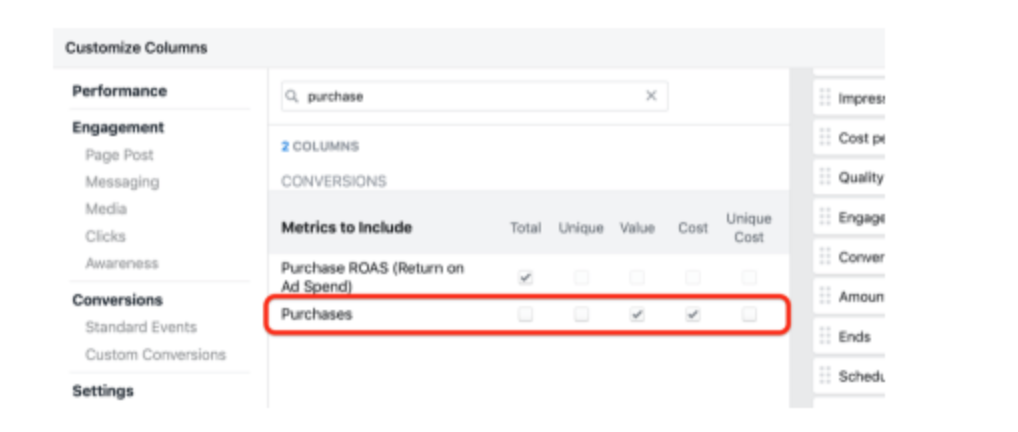The image size is (1018, 432).
Task: Click into the column search field
Action: (470, 97)
